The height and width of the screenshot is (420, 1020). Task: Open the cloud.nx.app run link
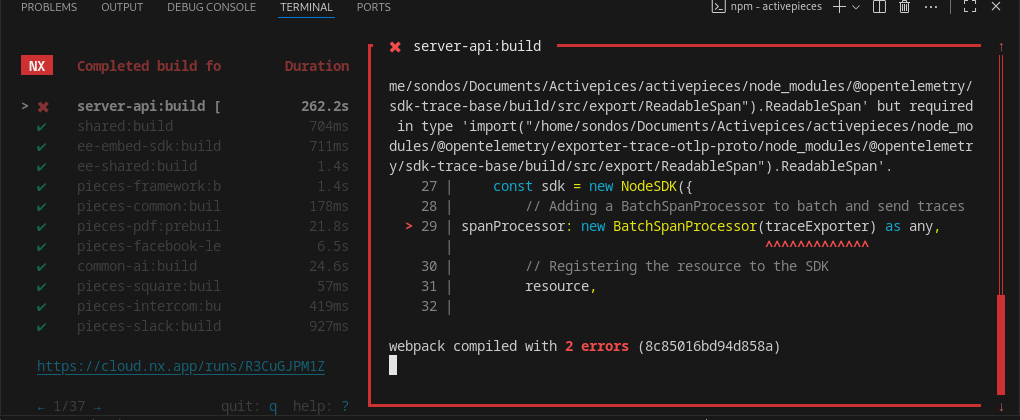(x=181, y=366)
